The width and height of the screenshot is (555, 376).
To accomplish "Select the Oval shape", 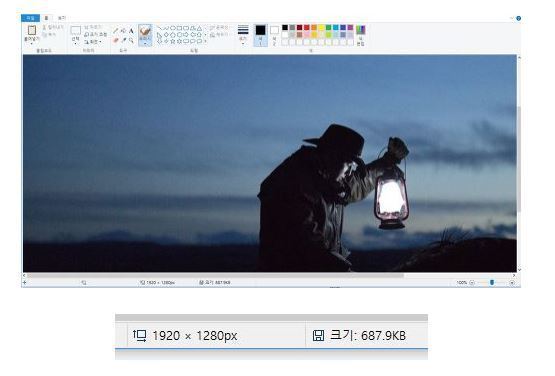I will coord(173,28).
